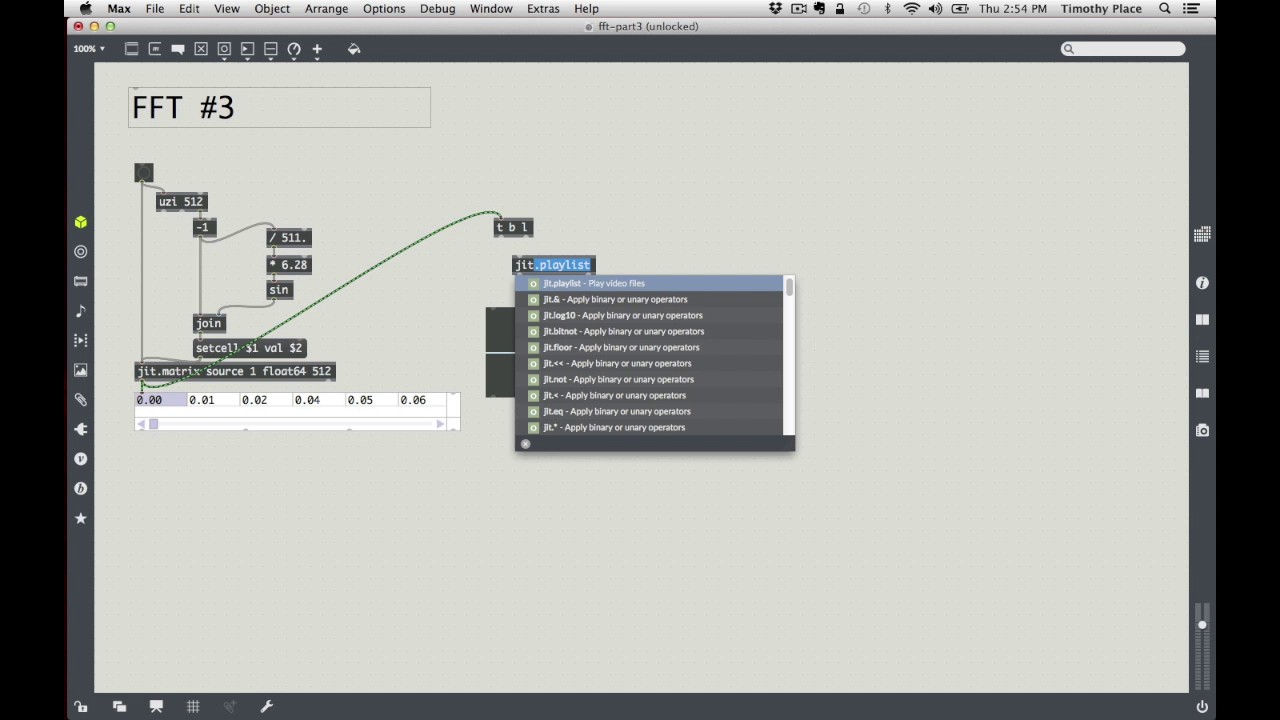Open the button objects palette
Screen dimensions: 1280x720
(224, 48)
